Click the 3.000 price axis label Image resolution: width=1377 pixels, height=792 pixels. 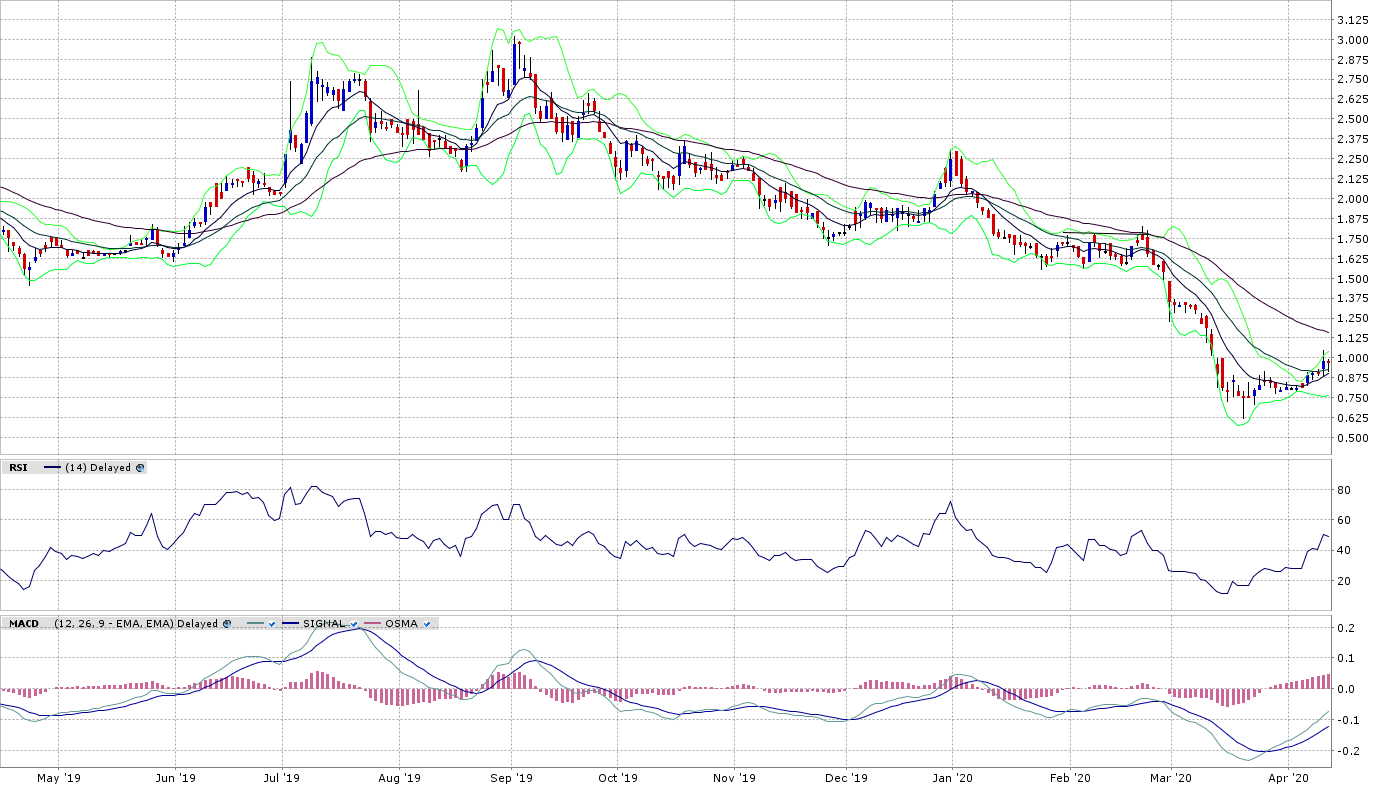(x=1352, y=40)
